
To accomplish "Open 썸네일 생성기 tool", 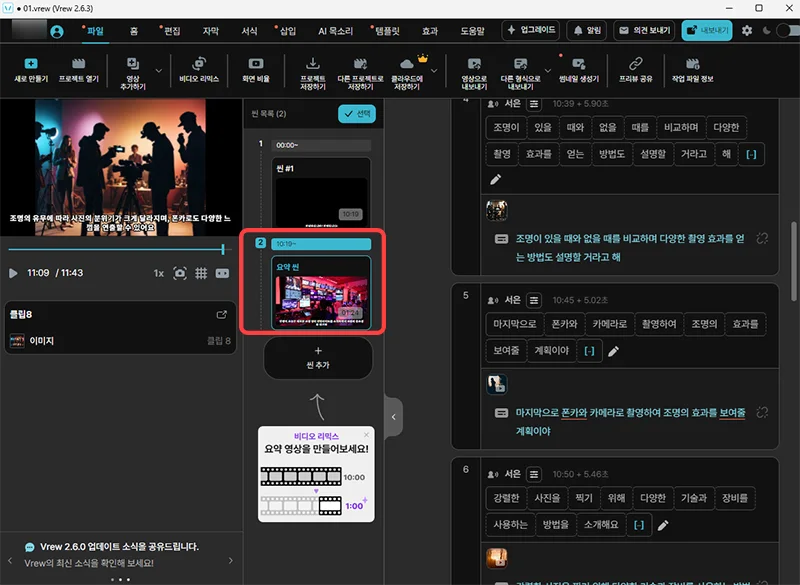I will (x=579, y=70).
